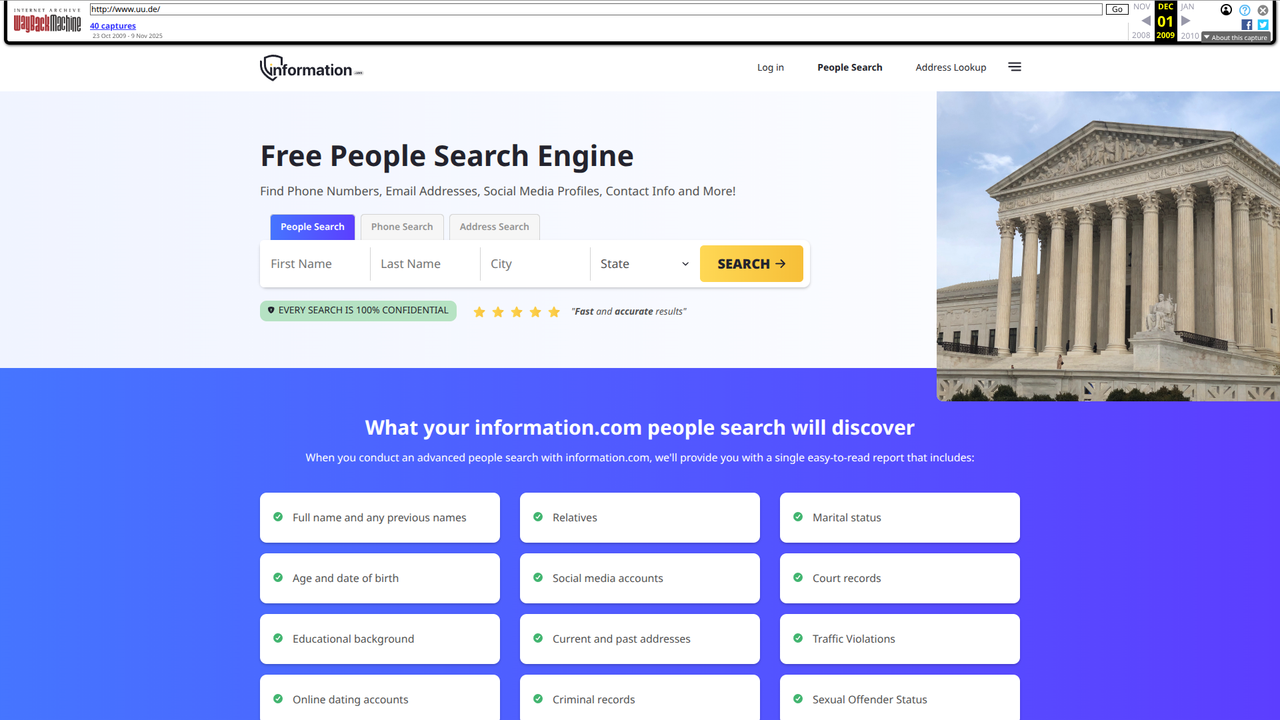Select the People Search tab

coord(312,227)
